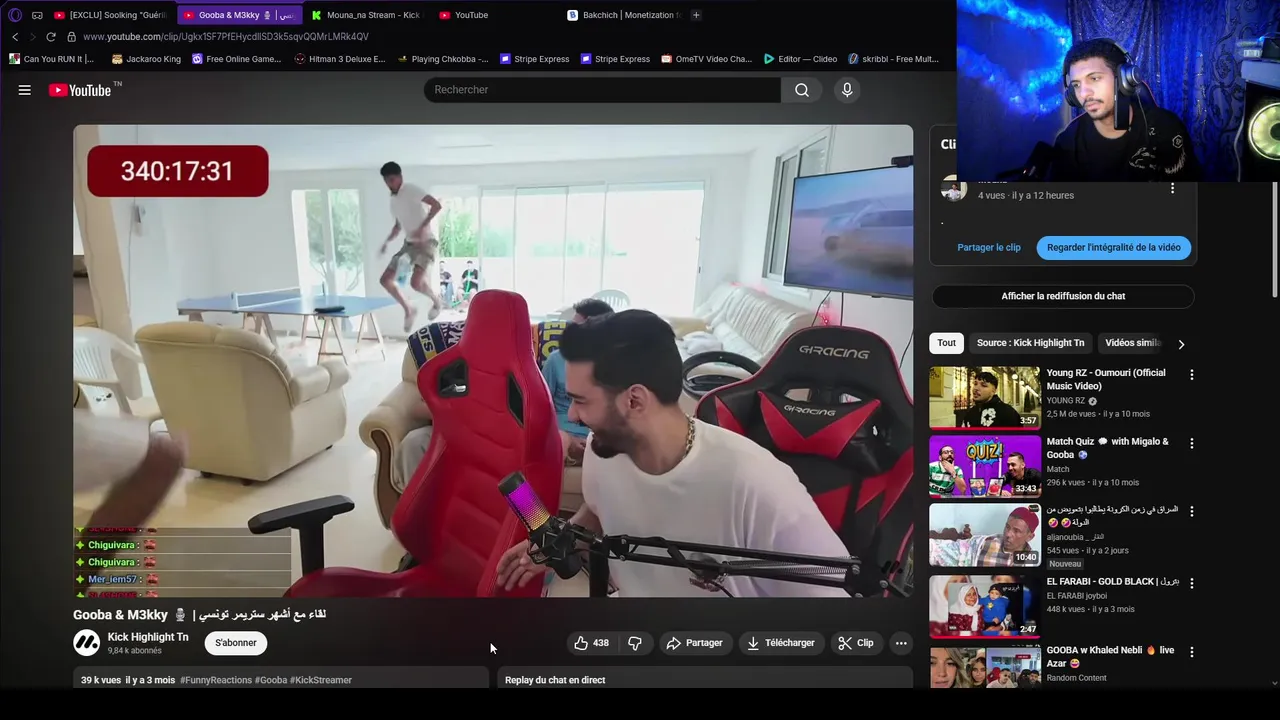Share the video using Partager

pos(694,643)
